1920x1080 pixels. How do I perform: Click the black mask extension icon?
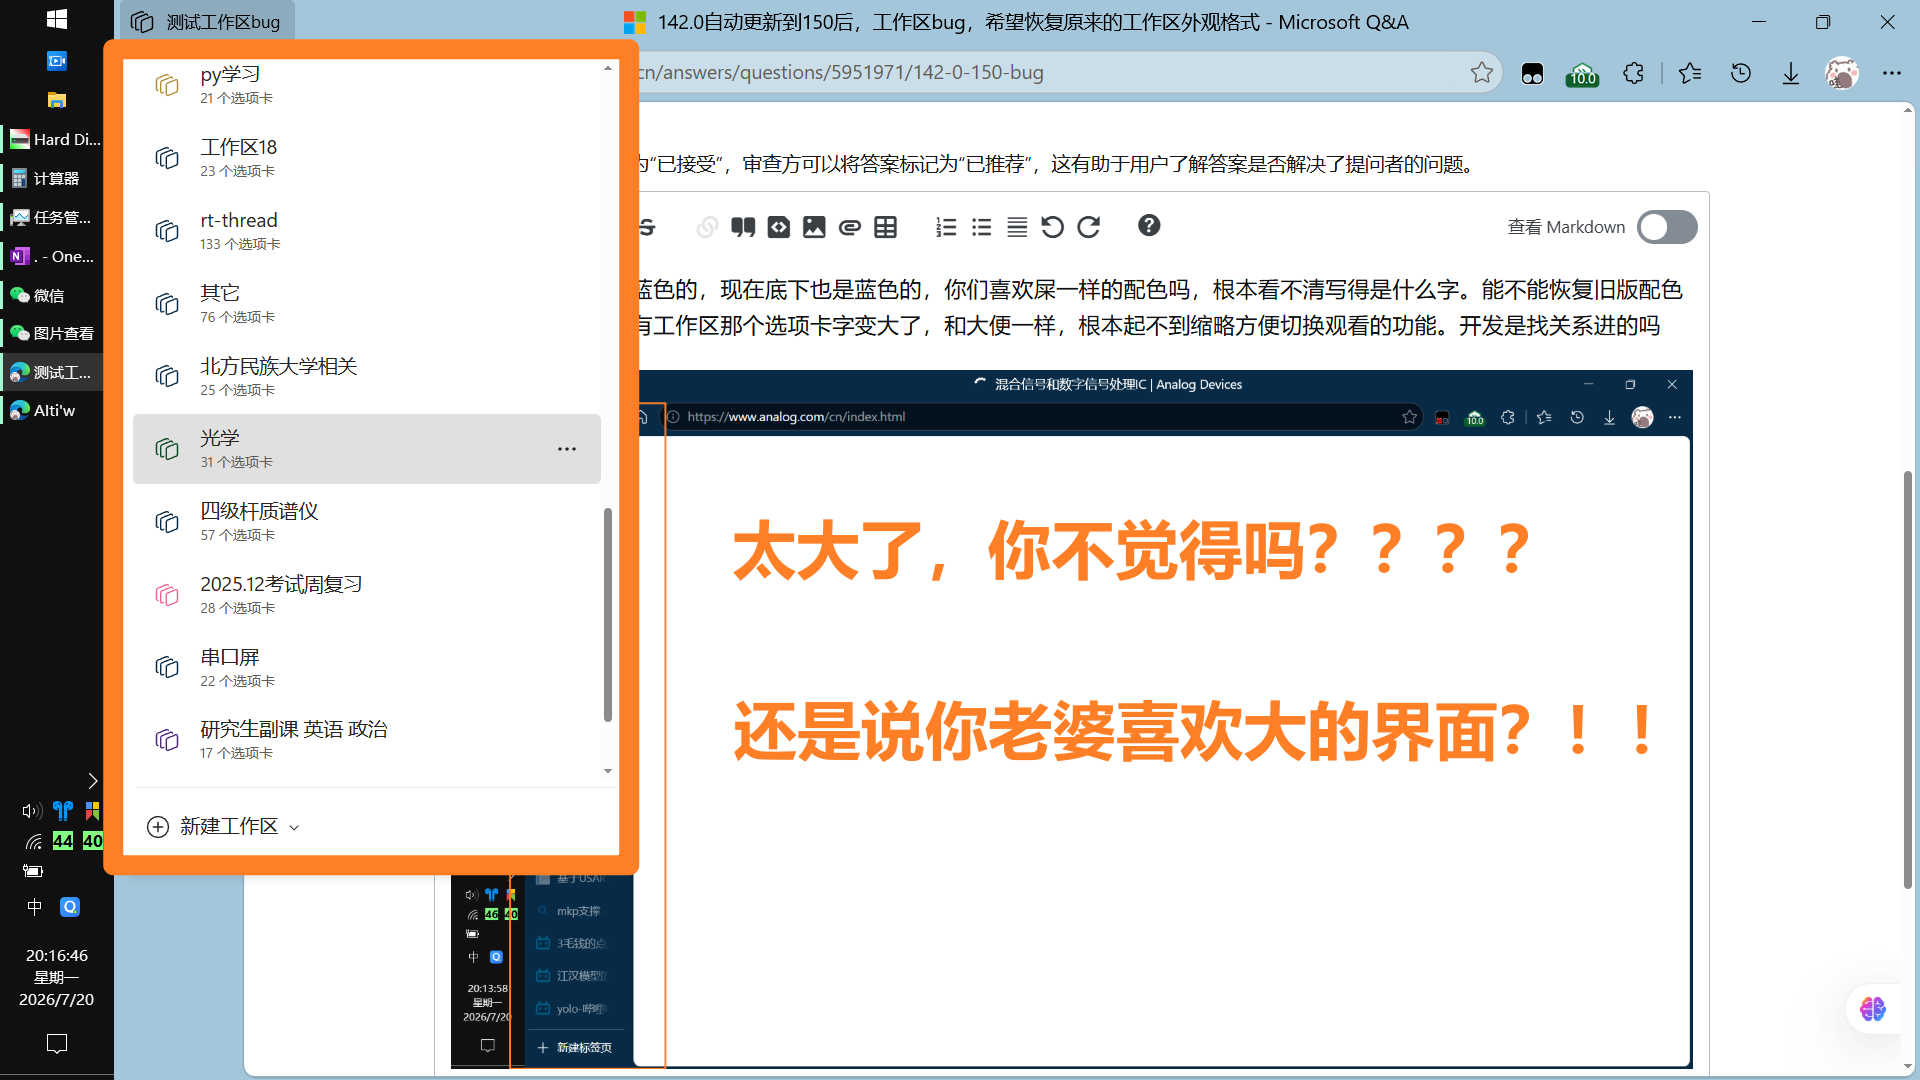(1532, 74)
